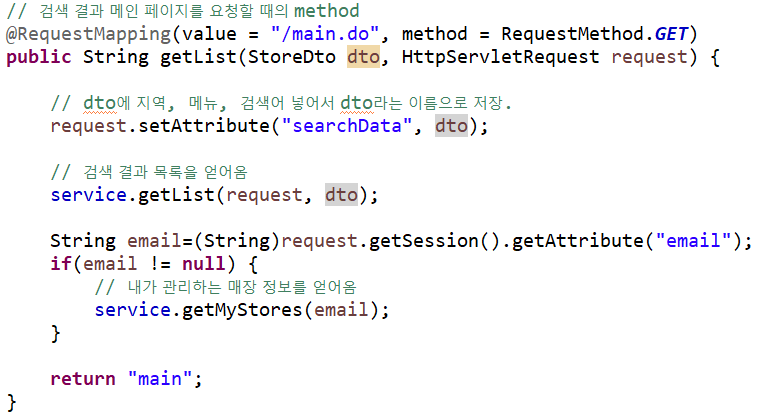Screen dimensions: 758x417
Task: Click the null keyword
Action: pyautogui.click(x=204, y=264)
